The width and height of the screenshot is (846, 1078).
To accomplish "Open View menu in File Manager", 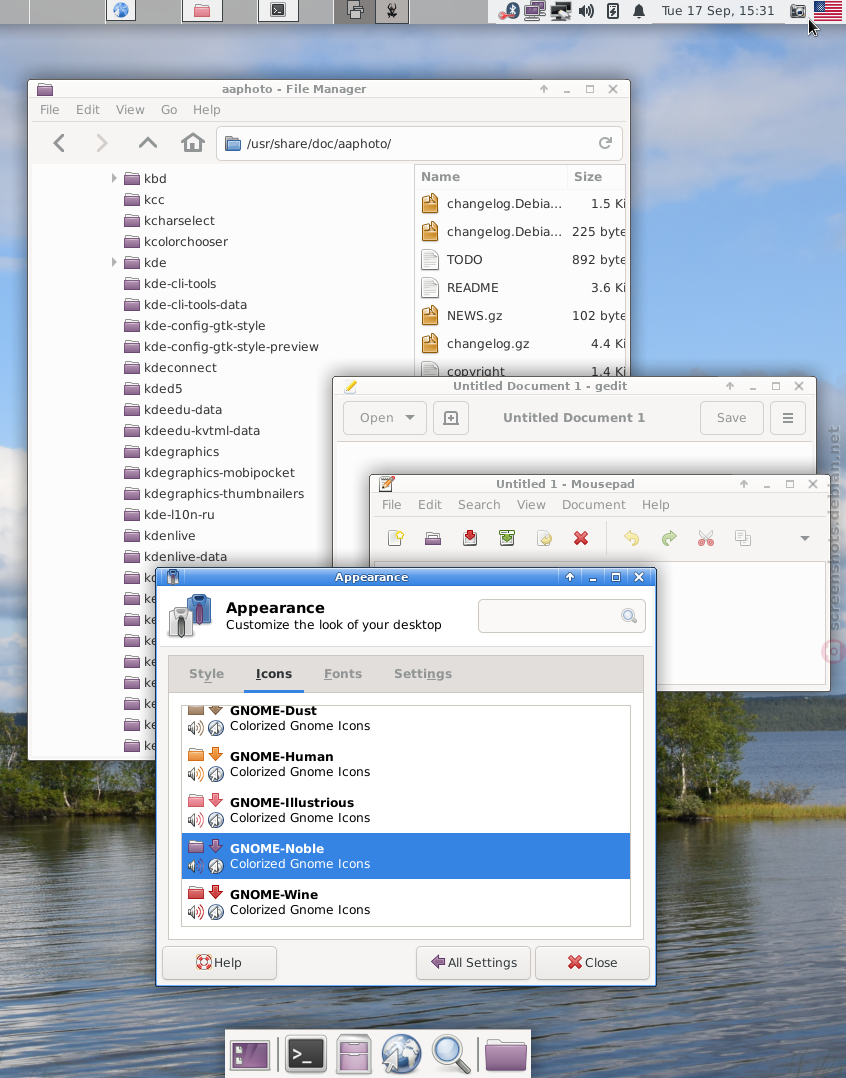I will pyautogui.click(x=130, y=110).
